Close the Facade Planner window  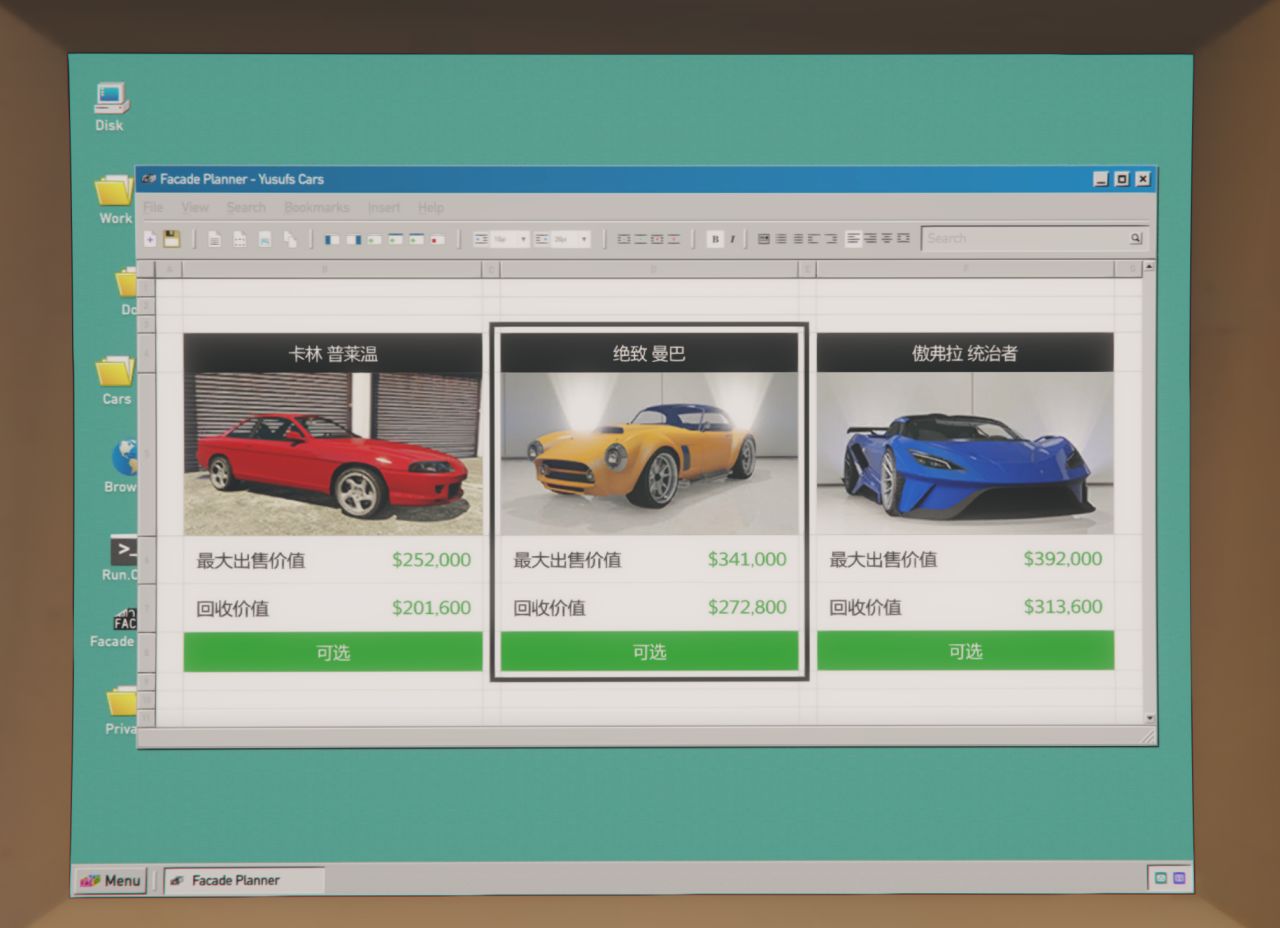(1143, 180)
